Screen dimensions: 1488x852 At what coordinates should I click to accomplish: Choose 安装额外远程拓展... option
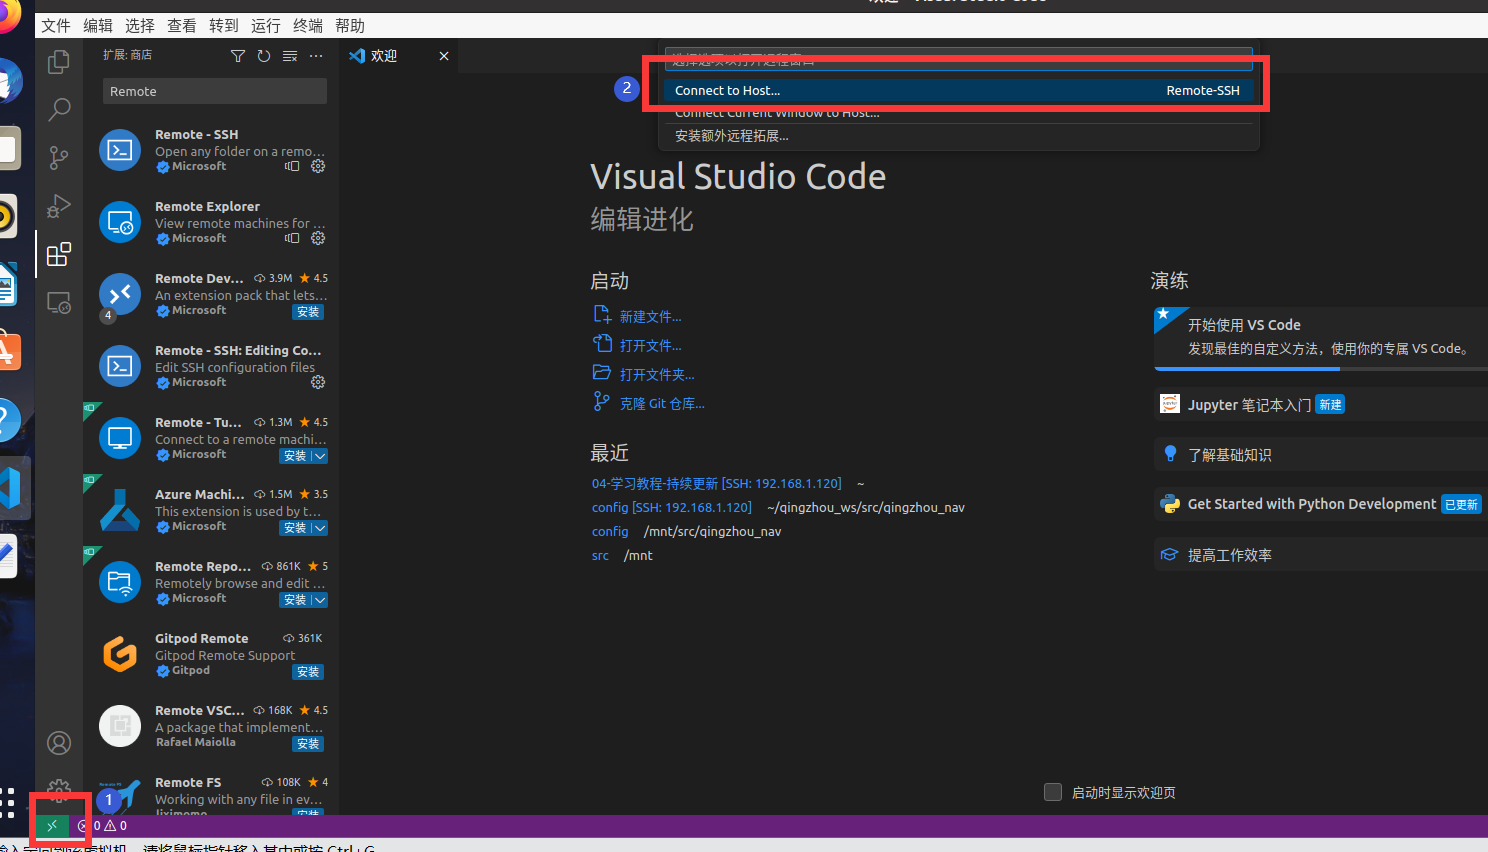coord(958,136)
